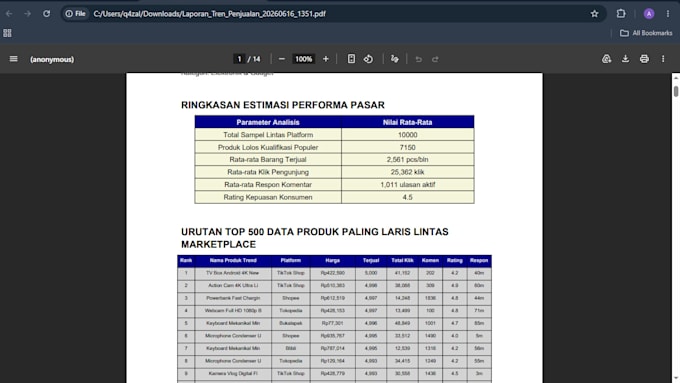680x383 pixels.
Task: Click Bukalapak platform cell
Action: pos(291,324)
